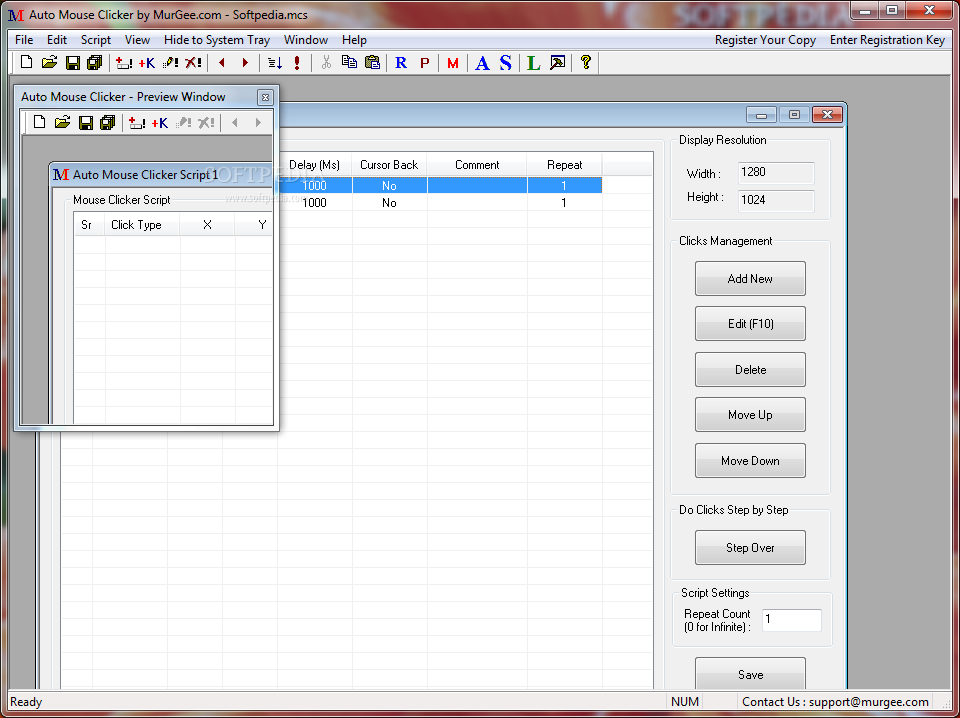The height and width of the screenshot is (718, 960).
Task: Click the delete click X! icon in main toolbar
Action: 193,62
